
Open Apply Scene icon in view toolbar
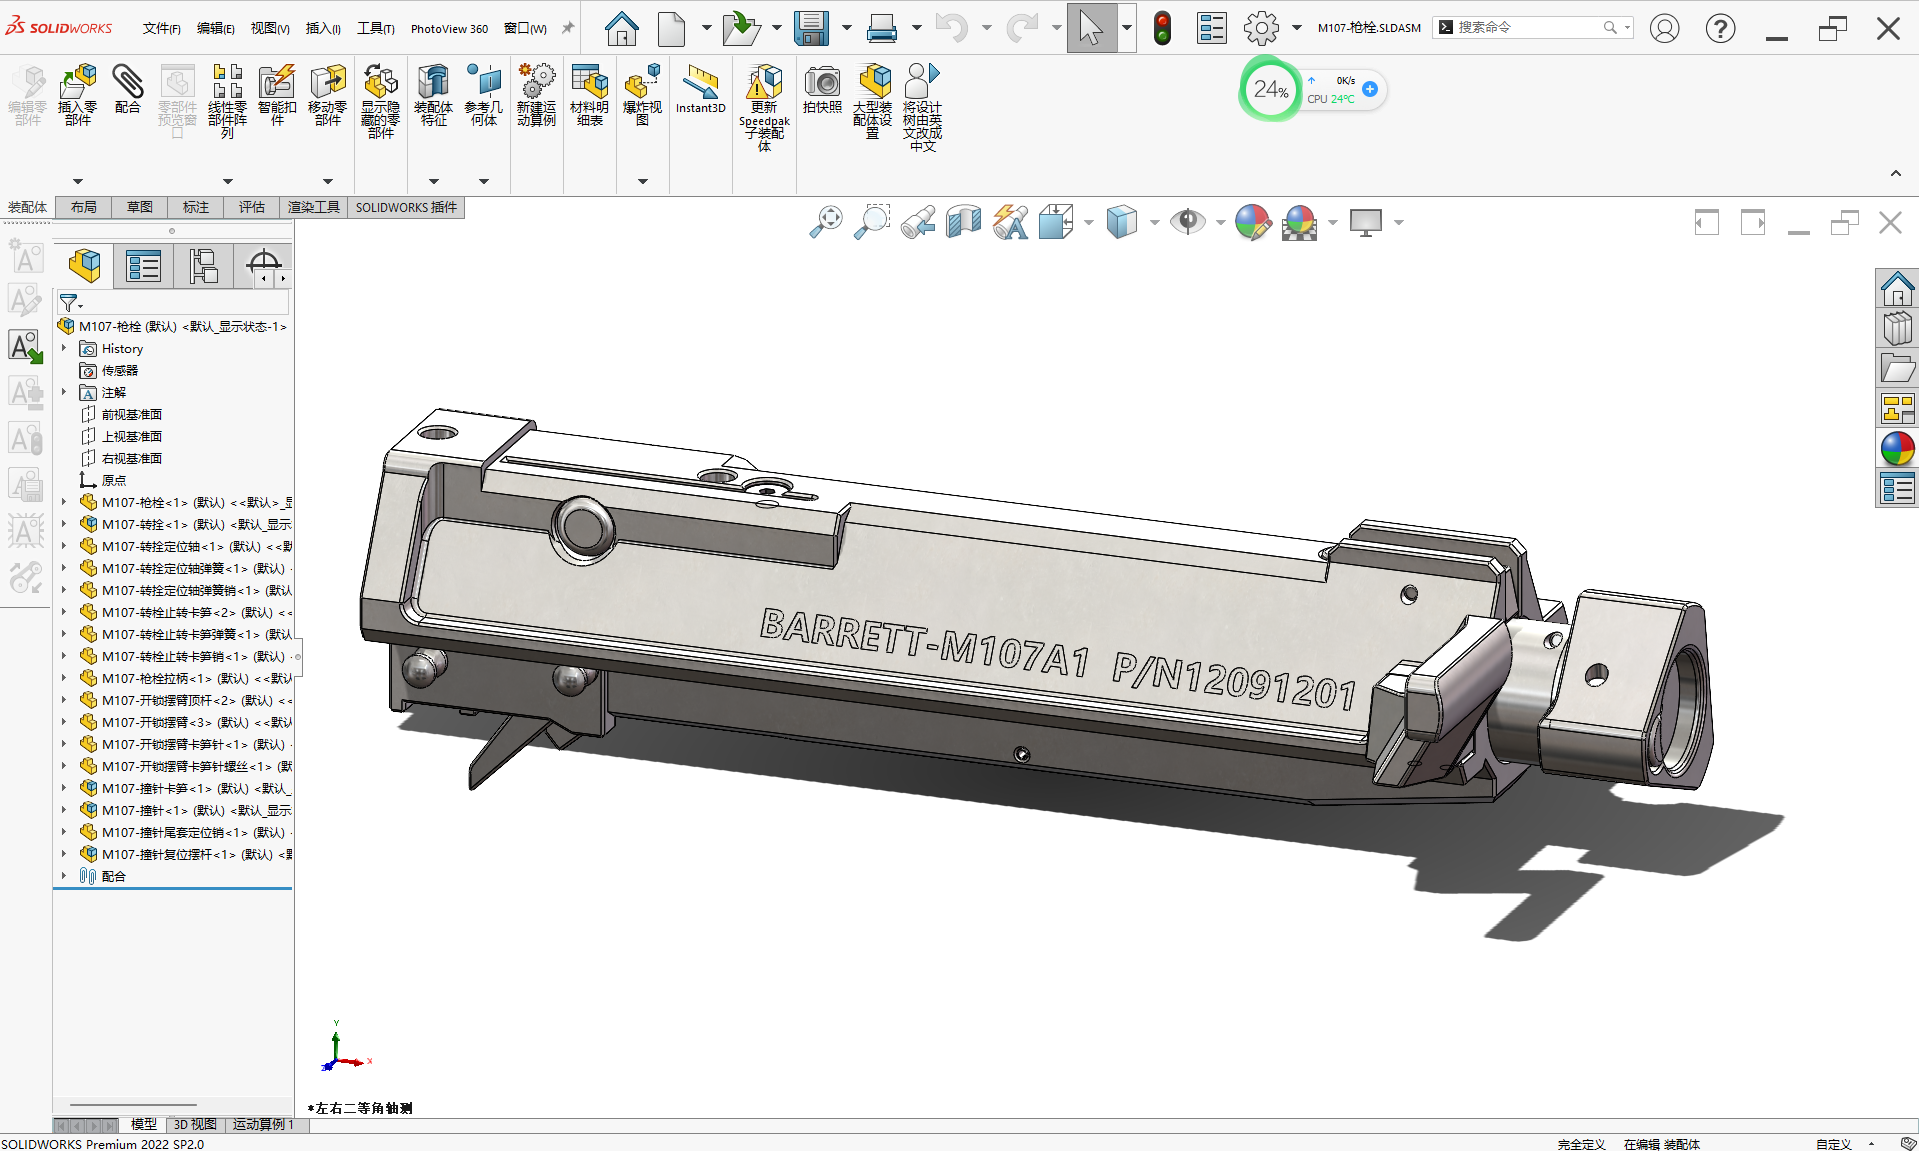[1299, 222]
